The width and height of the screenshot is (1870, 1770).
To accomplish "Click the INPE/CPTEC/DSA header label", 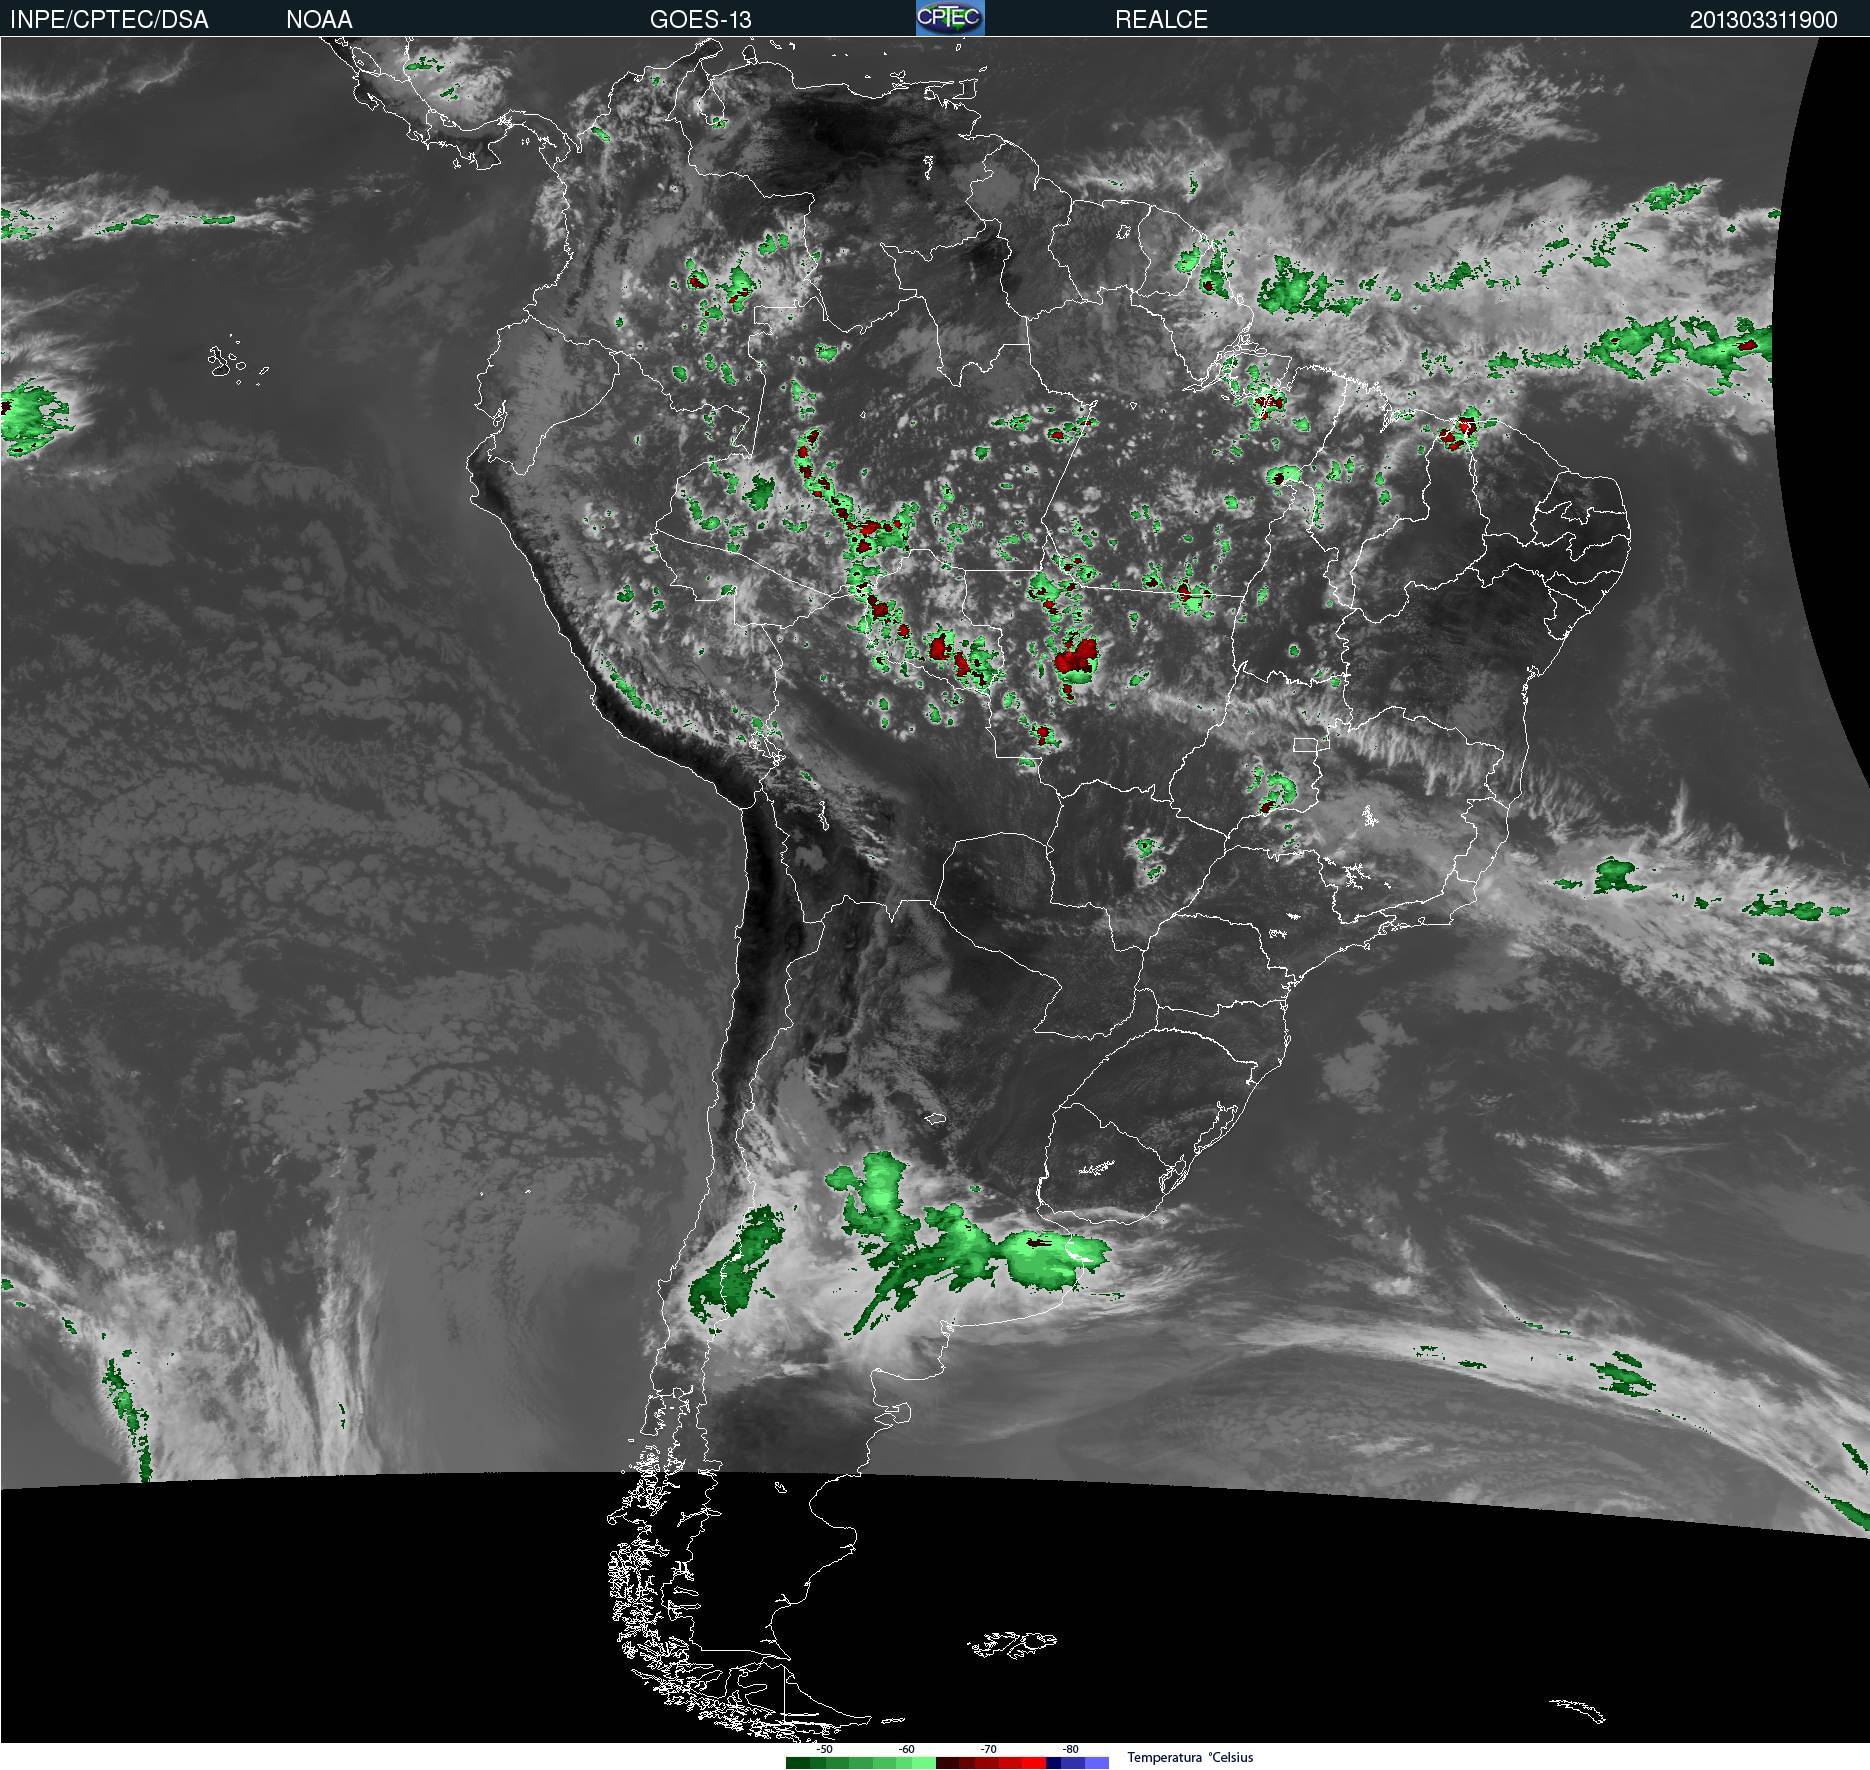I will tap(109, 19).
